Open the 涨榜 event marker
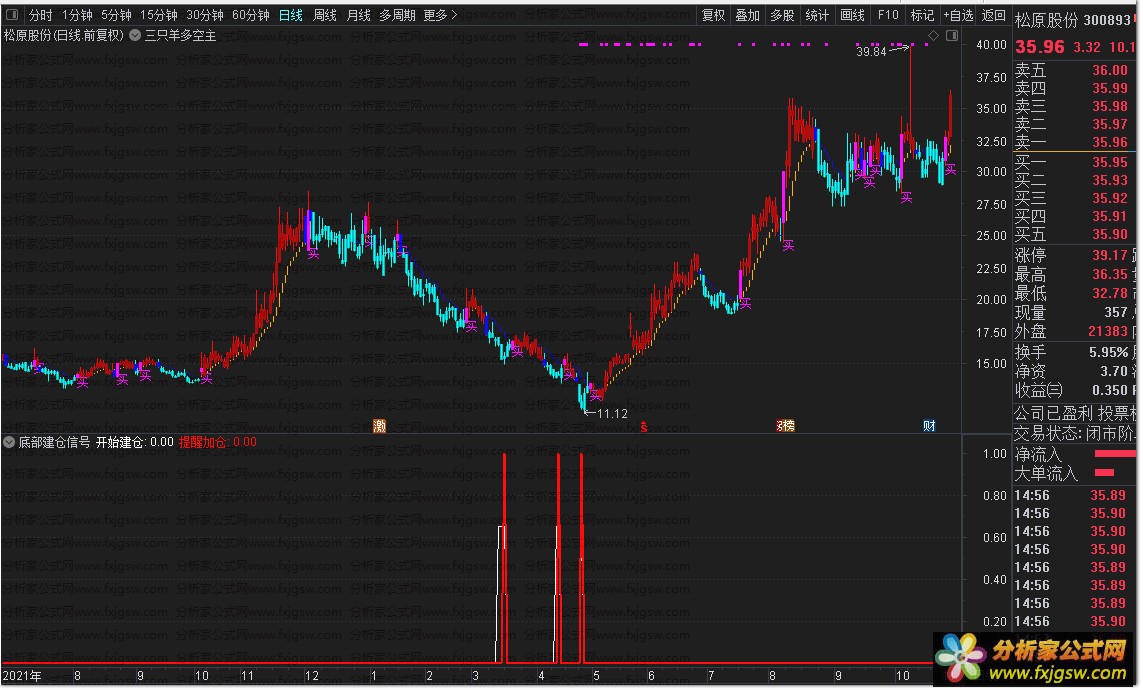The image size is (1143, 690). click(785, 426)
